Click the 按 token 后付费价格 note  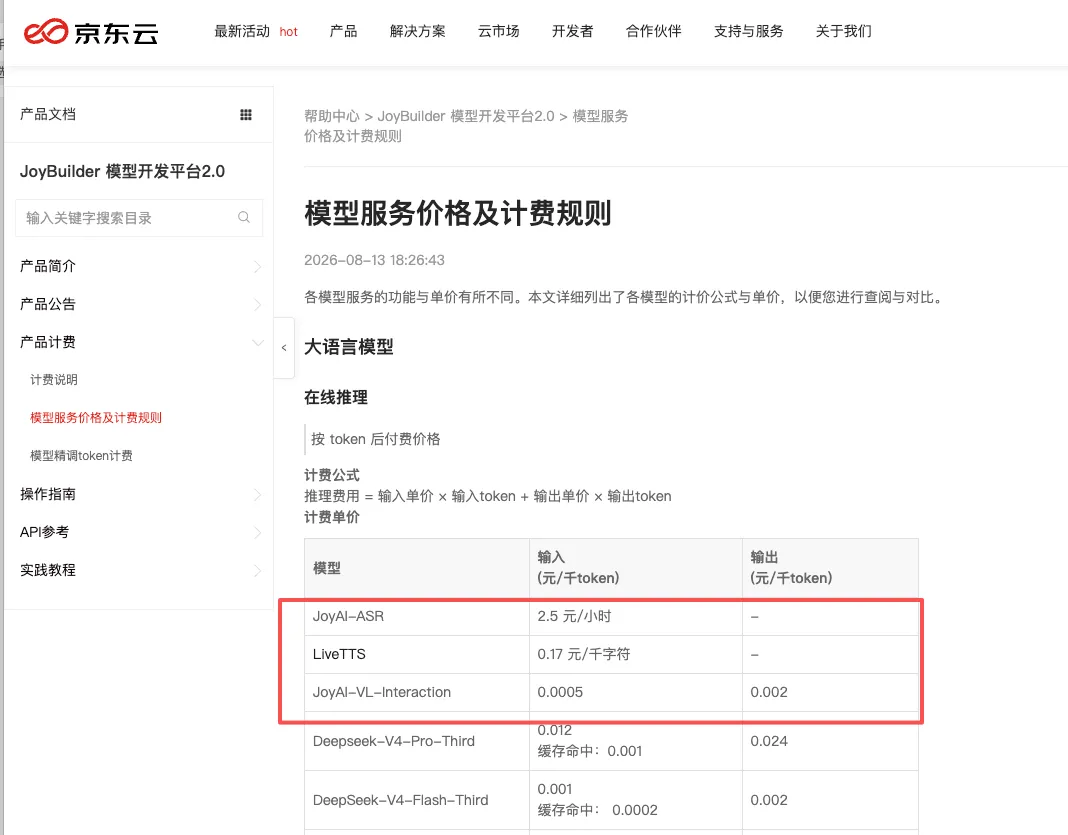tap(376, 439)
